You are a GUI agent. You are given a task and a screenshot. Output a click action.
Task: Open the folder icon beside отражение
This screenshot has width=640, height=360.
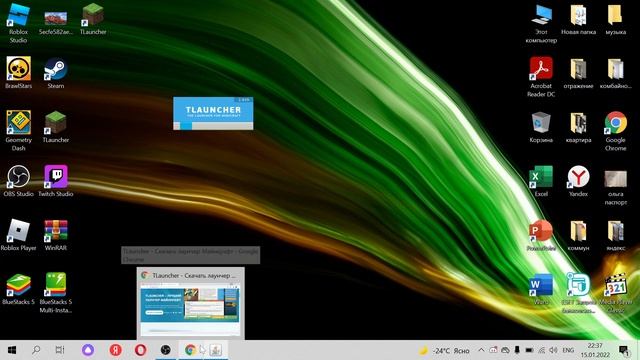[616, 73]
